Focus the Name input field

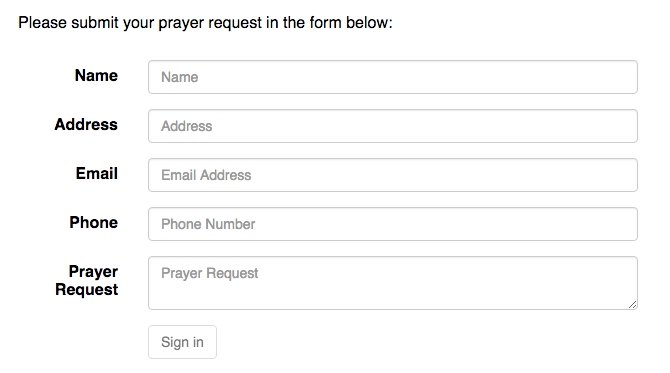click(393, 77)
